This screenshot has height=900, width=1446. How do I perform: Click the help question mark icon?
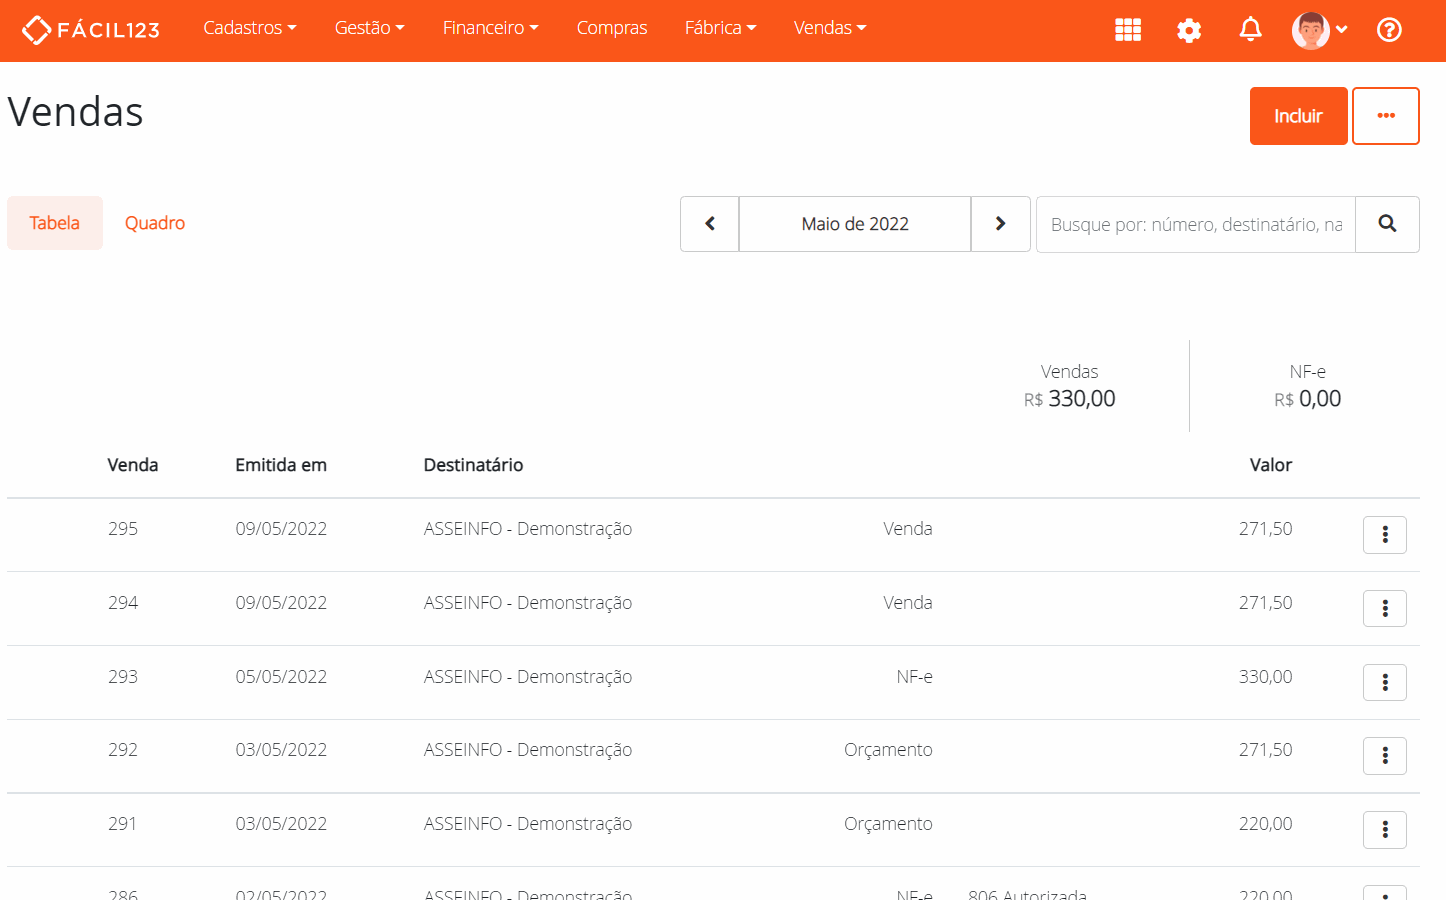[1389, 30]
